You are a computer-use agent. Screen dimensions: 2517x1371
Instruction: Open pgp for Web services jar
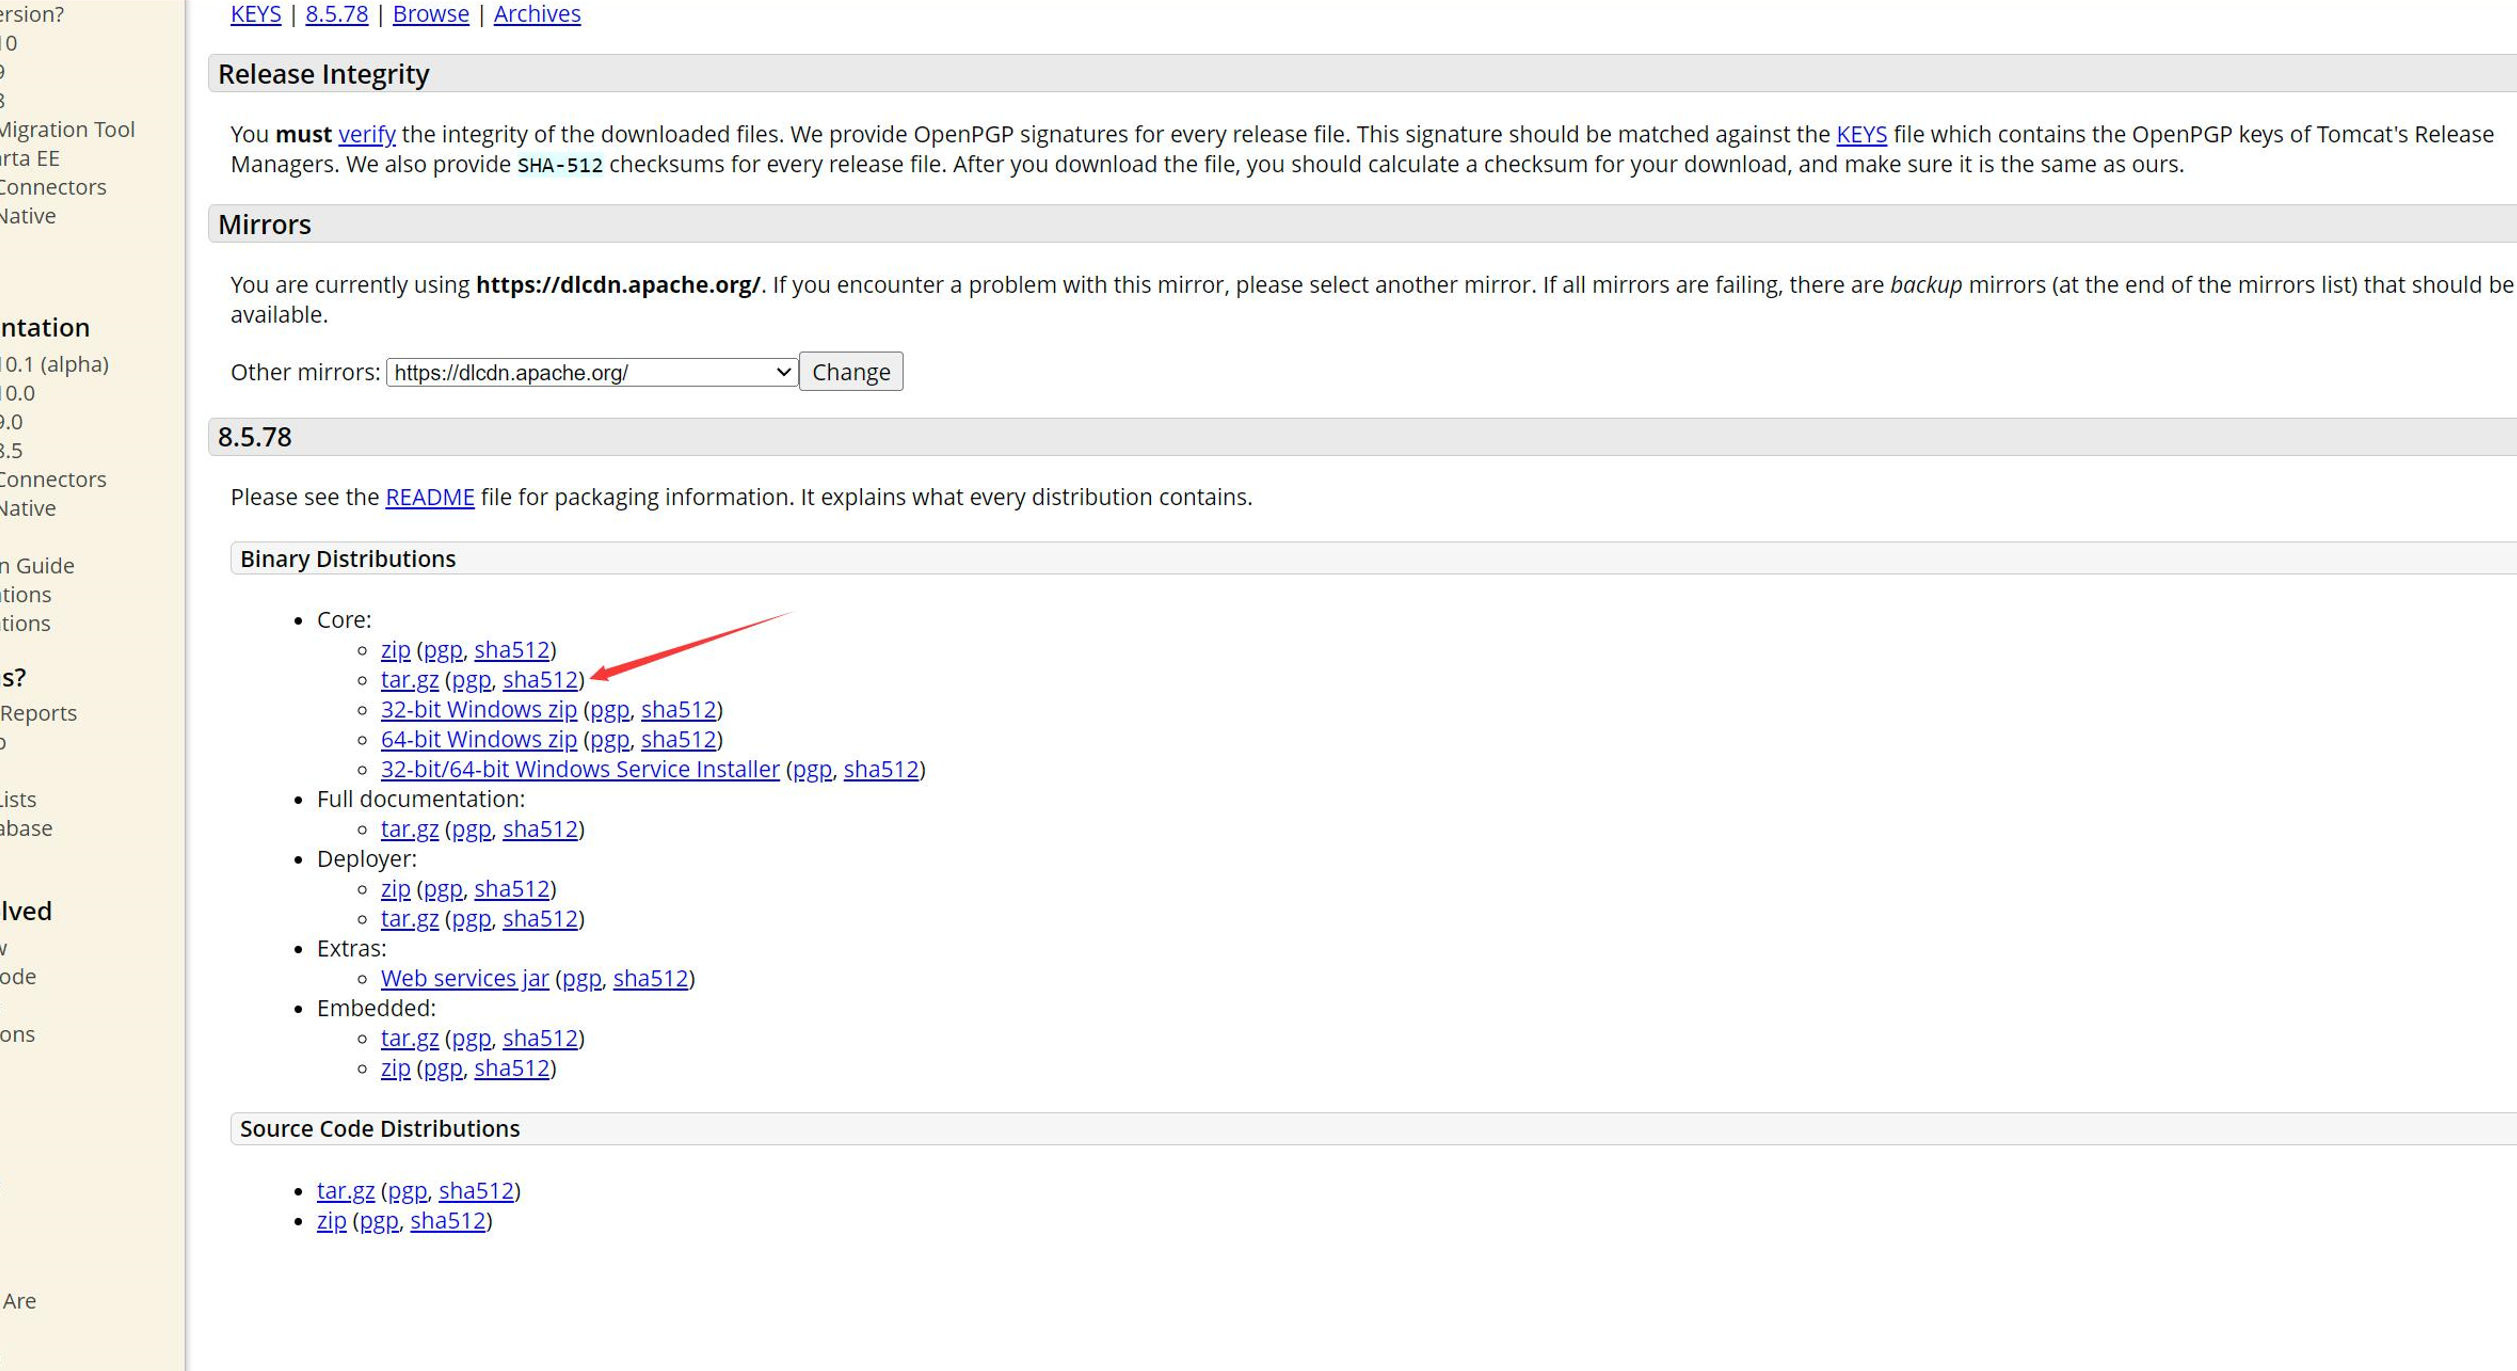pyautogui.click(x=581, y=979)
